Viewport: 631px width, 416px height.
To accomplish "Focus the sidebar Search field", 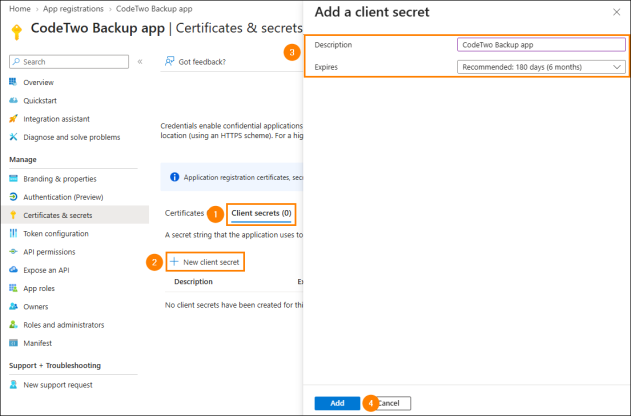I will [69, 62].
